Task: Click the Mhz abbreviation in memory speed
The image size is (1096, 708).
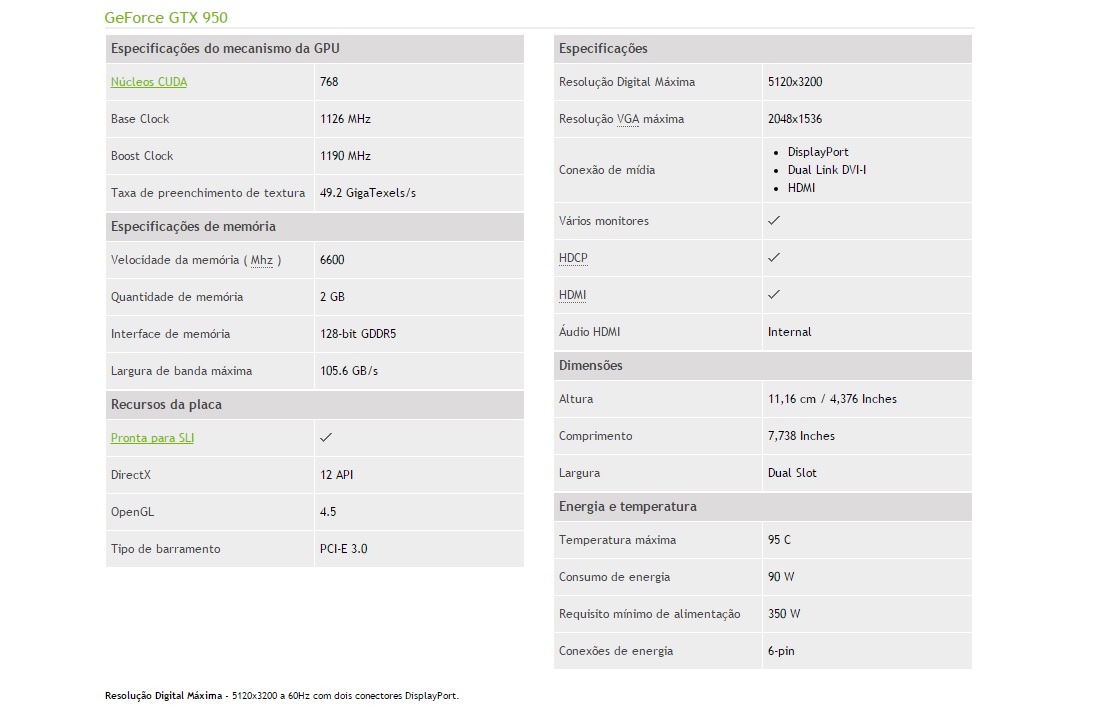Action: (262, 260)
